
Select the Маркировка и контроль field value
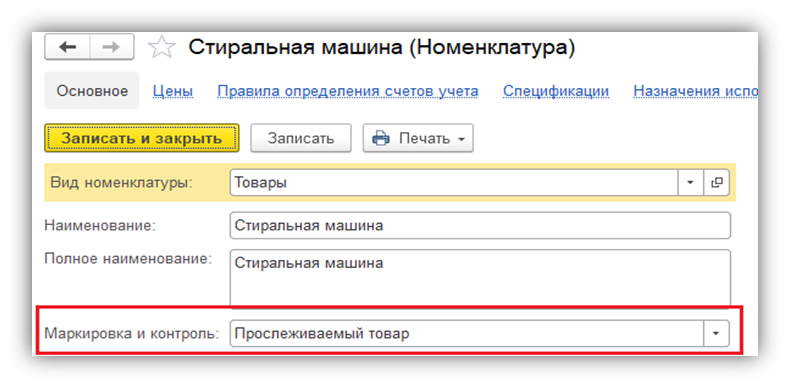click(467, 334)
